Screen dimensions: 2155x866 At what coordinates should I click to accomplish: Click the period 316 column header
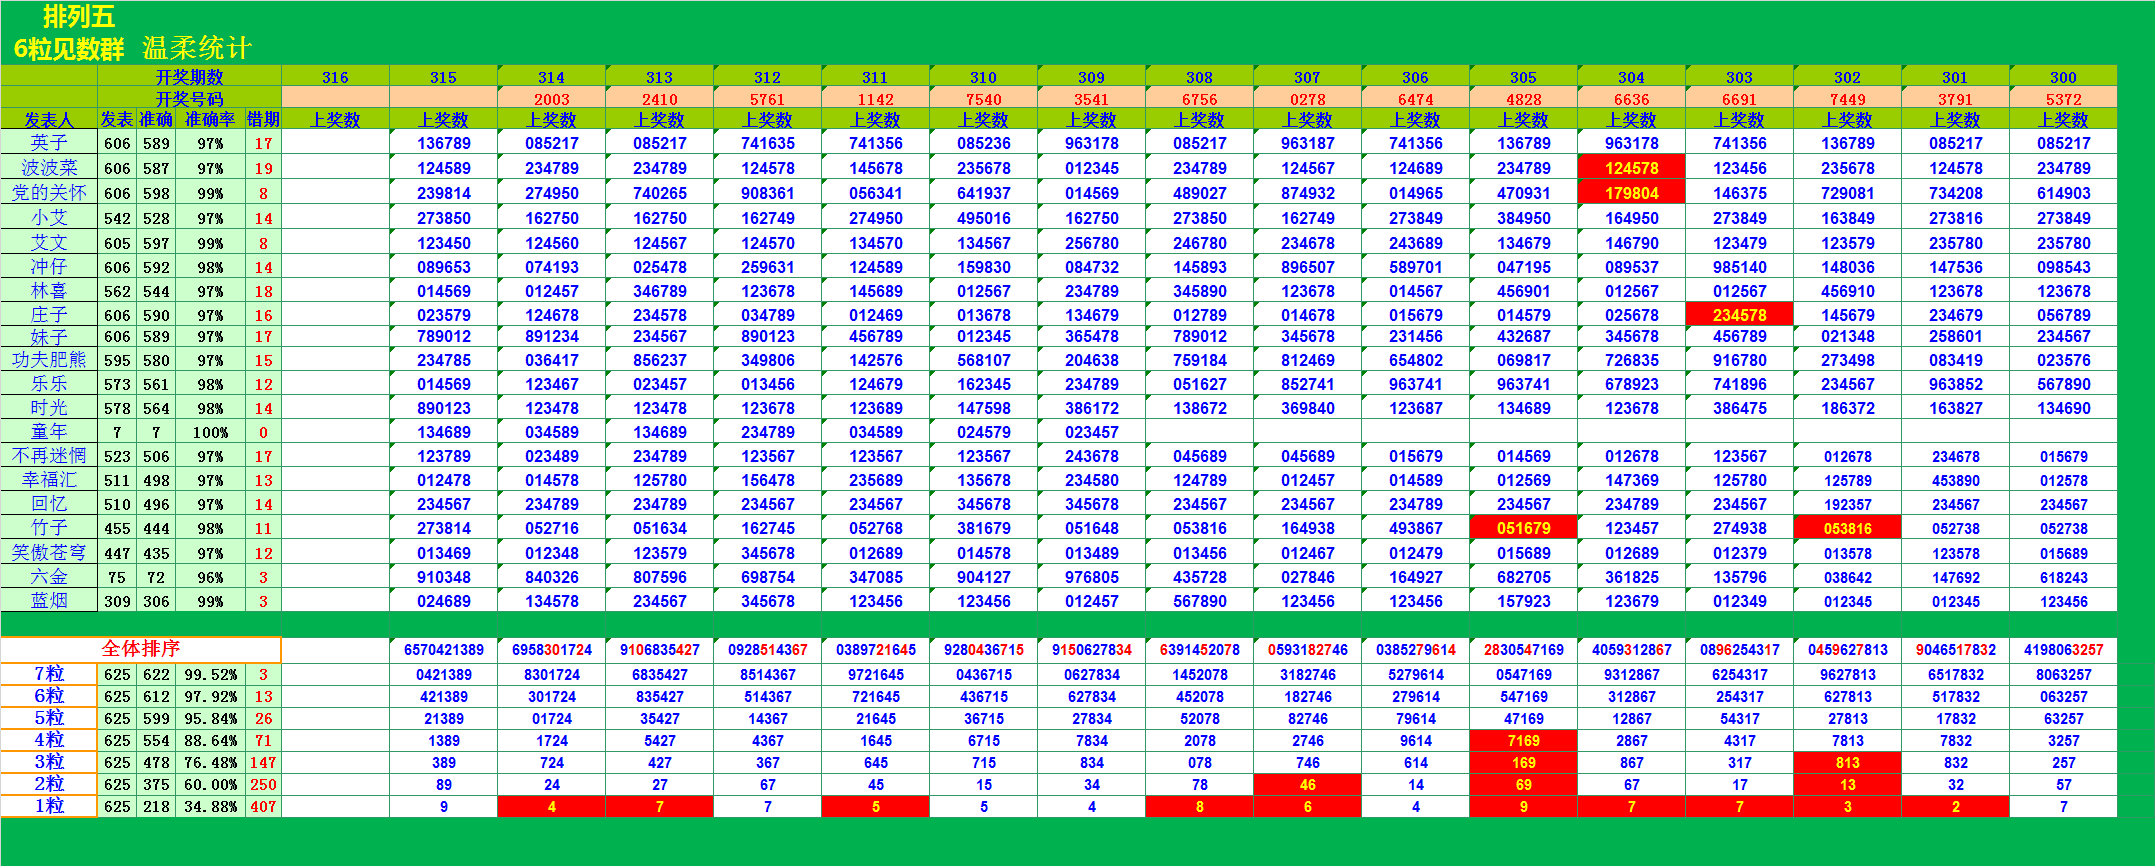click(335, 77)
